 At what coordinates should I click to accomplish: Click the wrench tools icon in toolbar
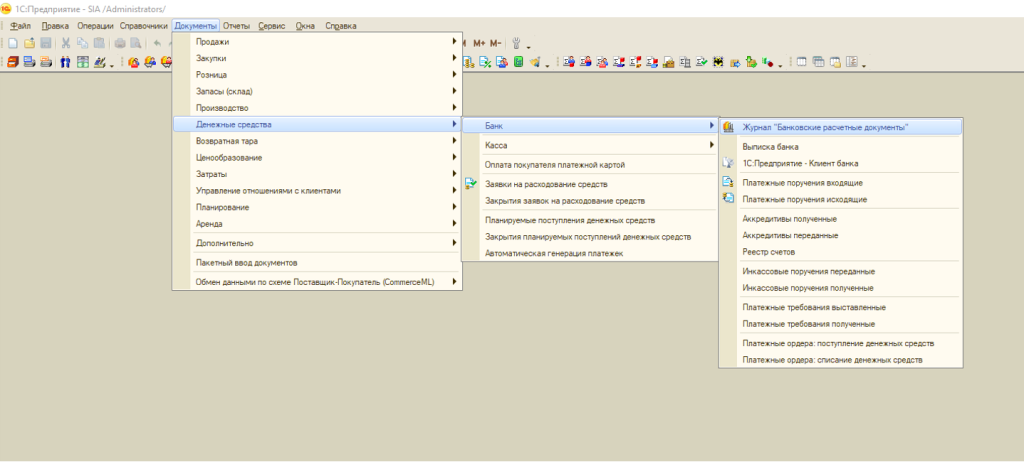tap(517, 43)
